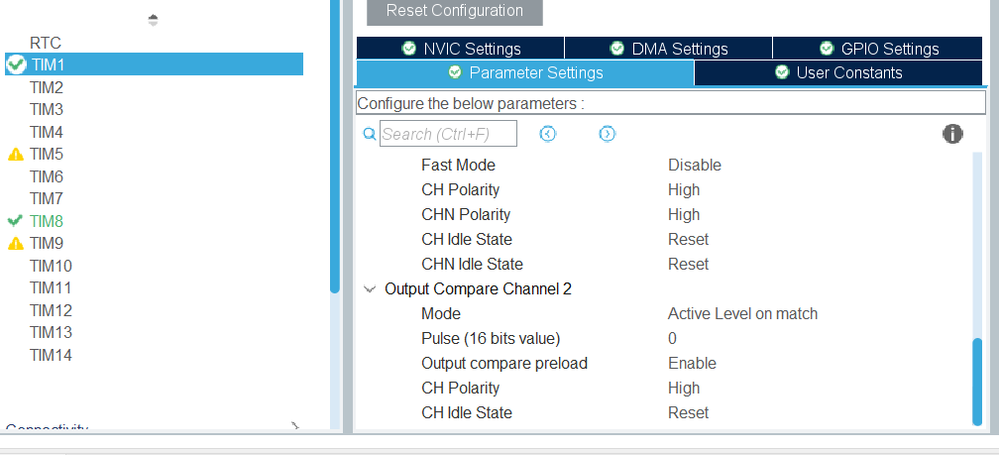Go to previous search result arrow
Image resolution: width=999 pixels, height=455 pixels.
point(547,134)
